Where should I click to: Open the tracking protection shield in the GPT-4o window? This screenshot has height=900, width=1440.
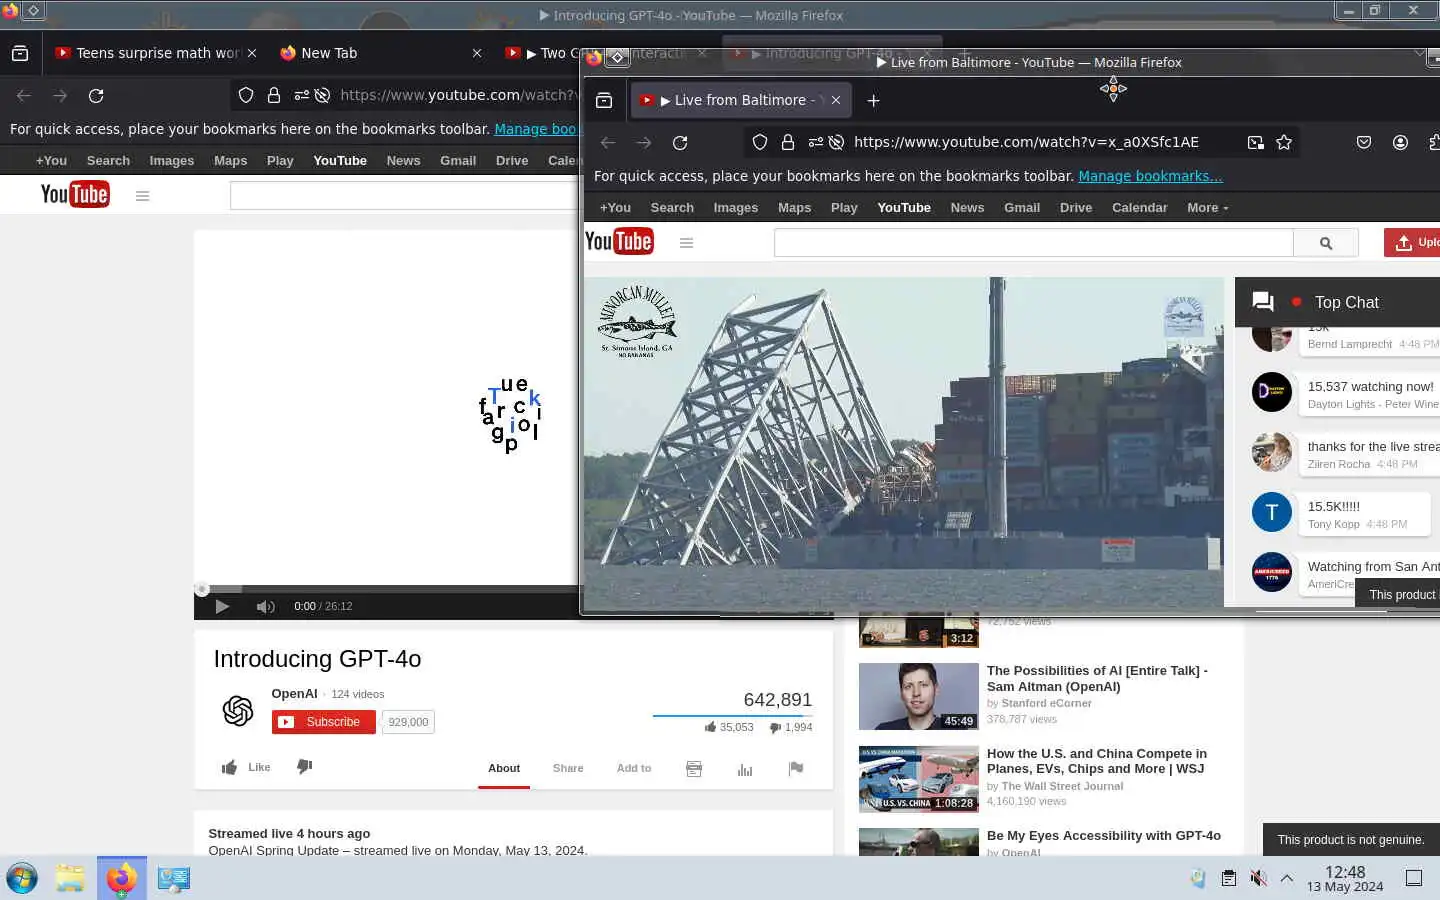pyautogui.click(x=246, y=96)
